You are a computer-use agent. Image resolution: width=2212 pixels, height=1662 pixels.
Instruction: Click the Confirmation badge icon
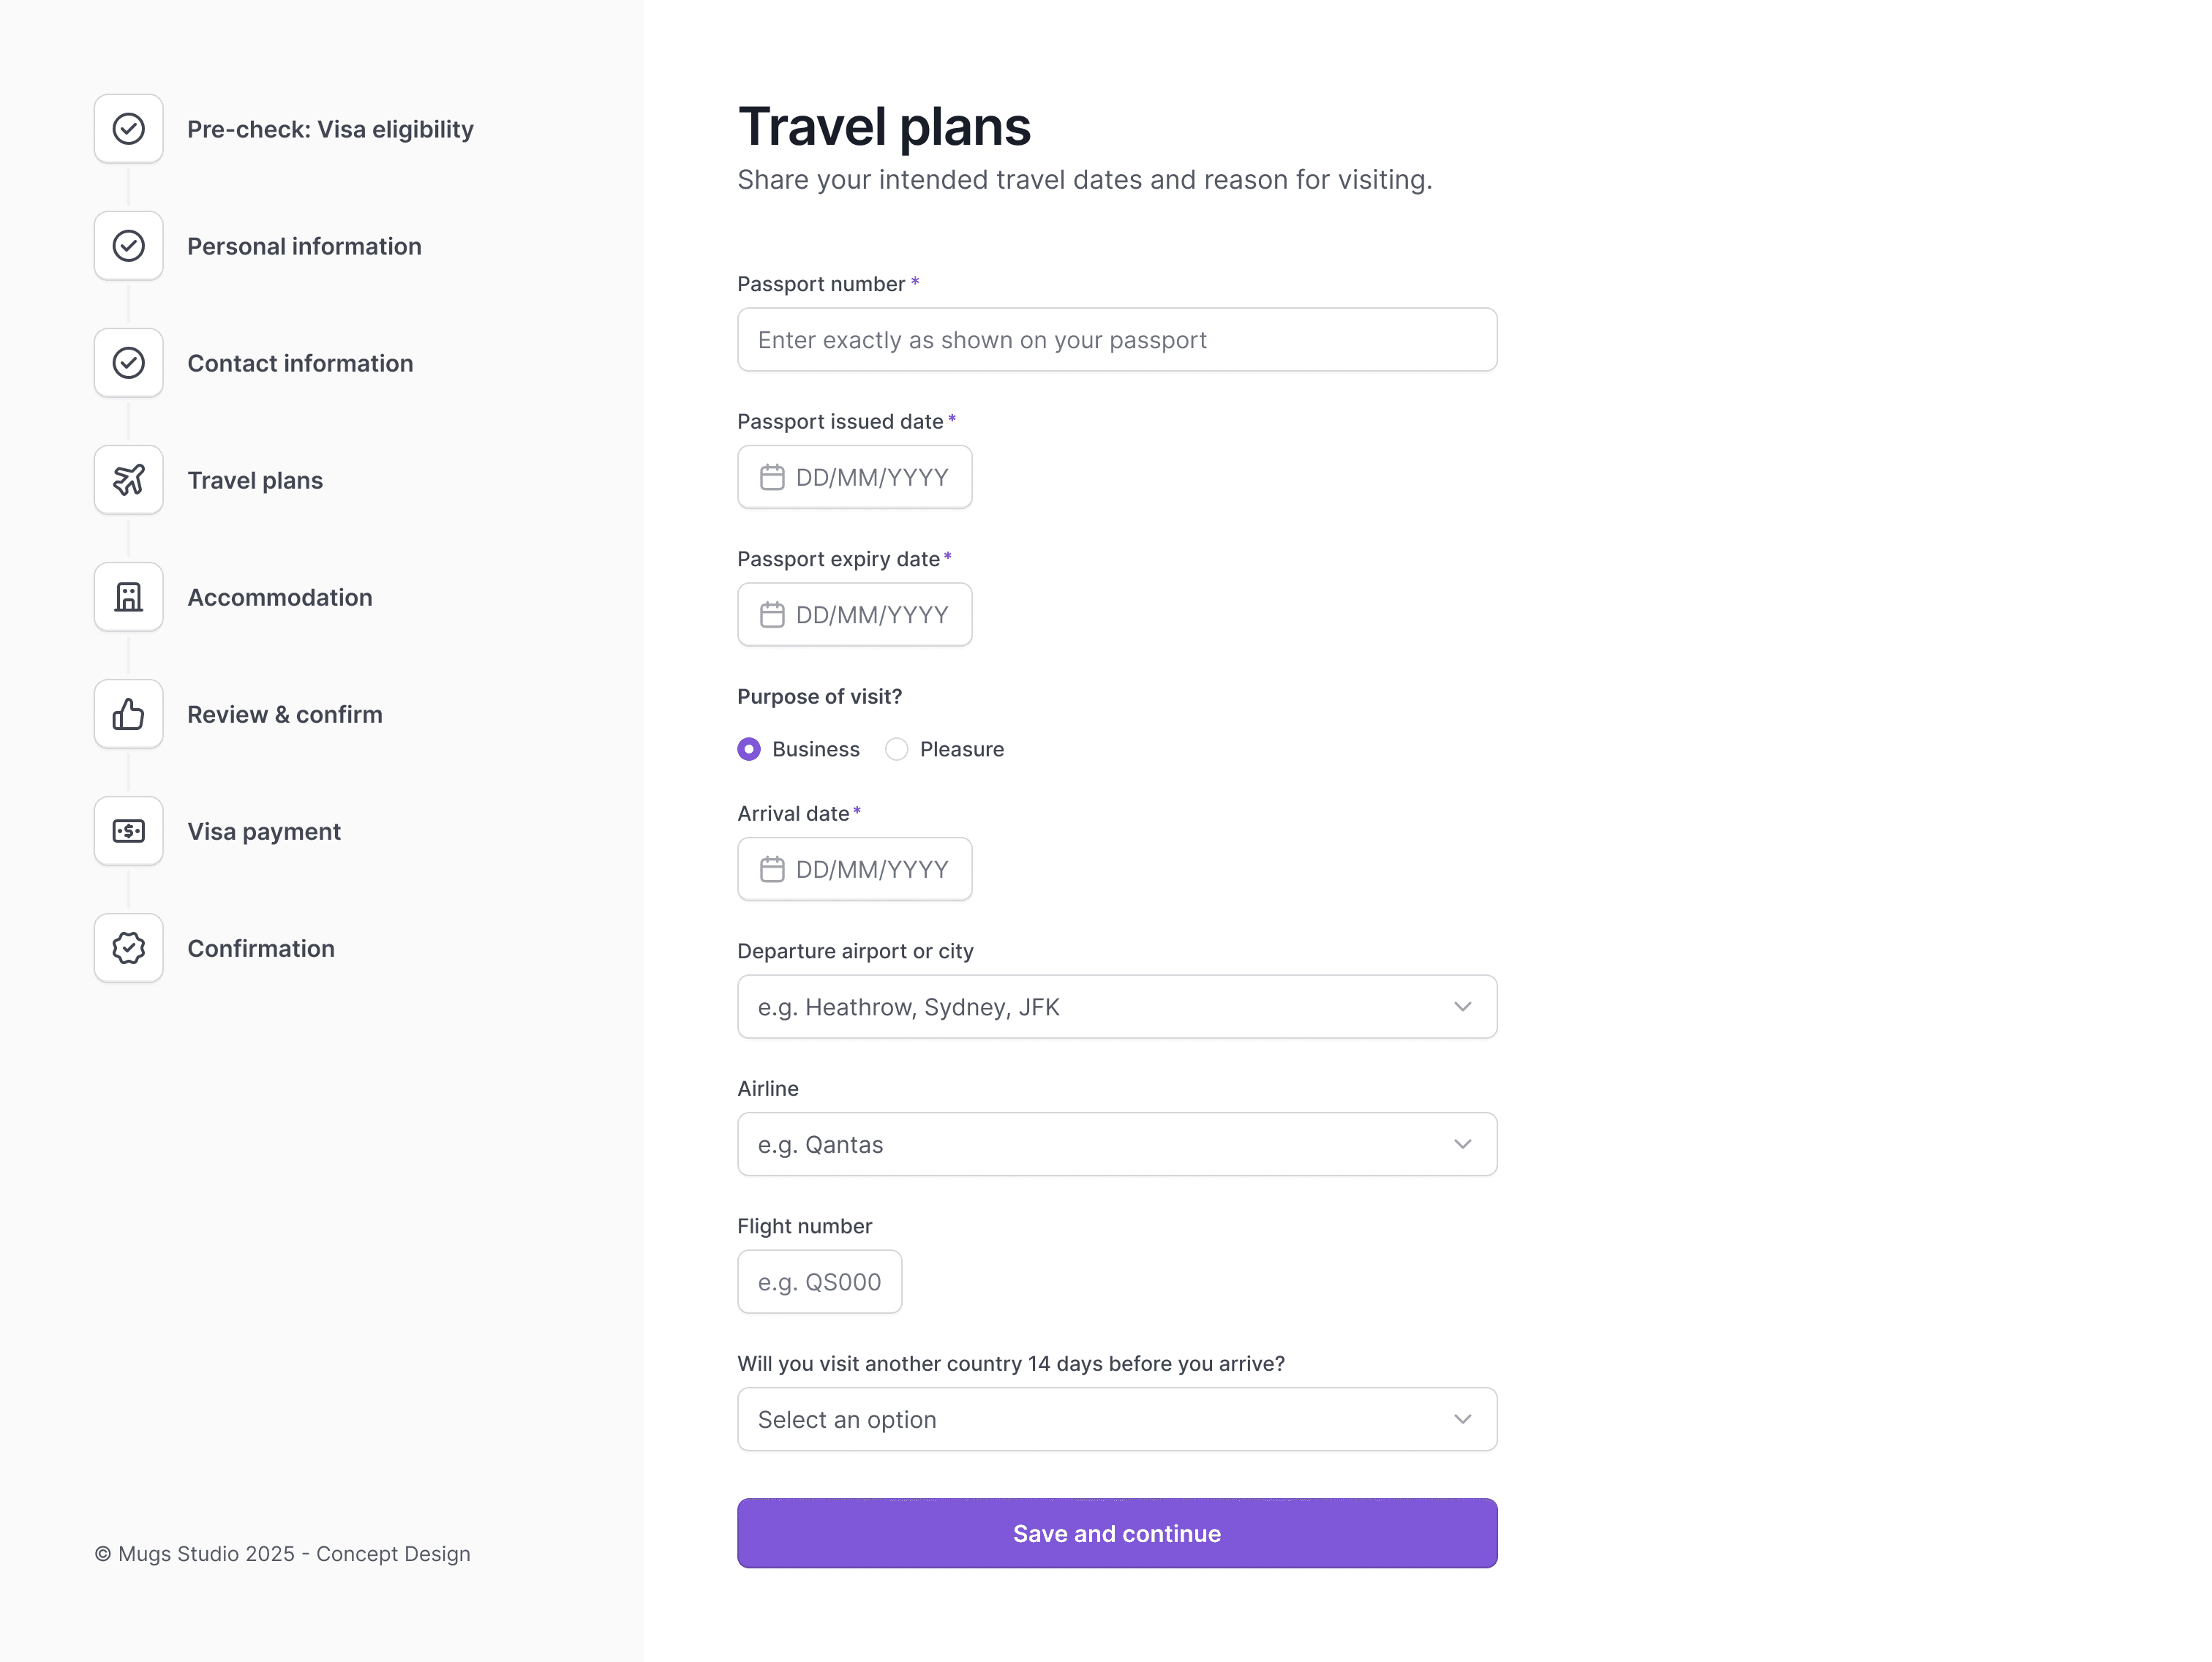128,947
